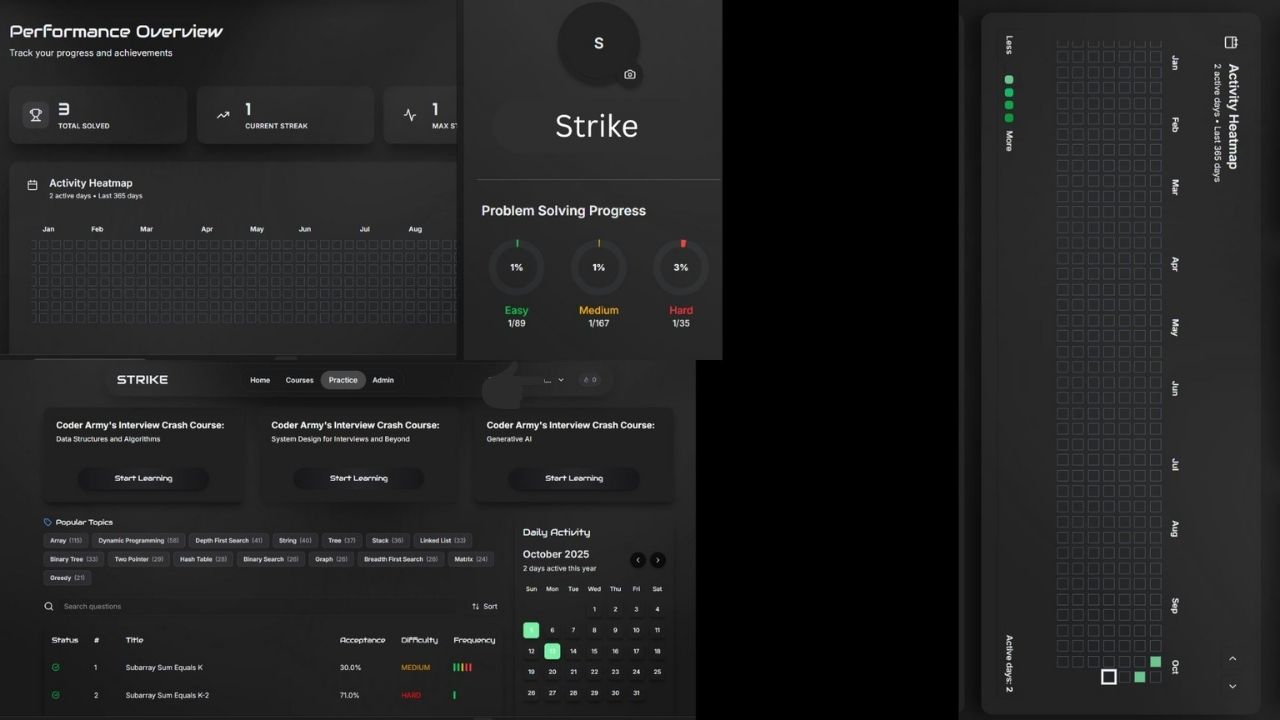Click the camera icon on the profile avatar
Viewport: 1280px width, 720px height.
pyautogui.click(x=629, y=75)
